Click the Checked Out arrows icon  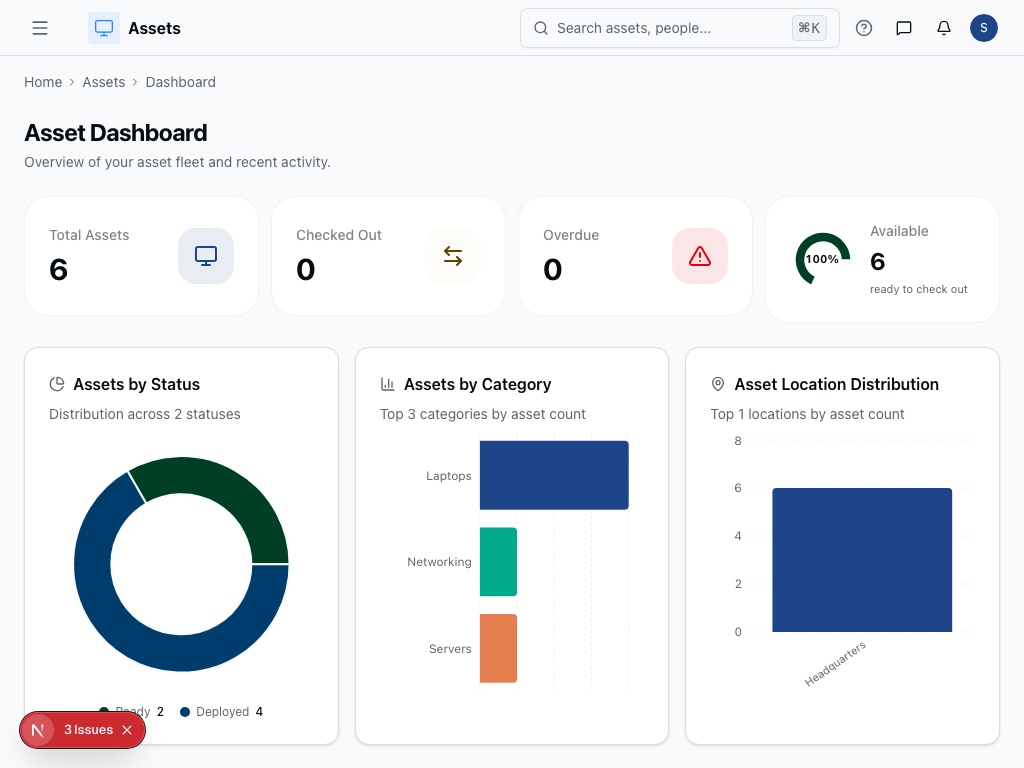453,256
